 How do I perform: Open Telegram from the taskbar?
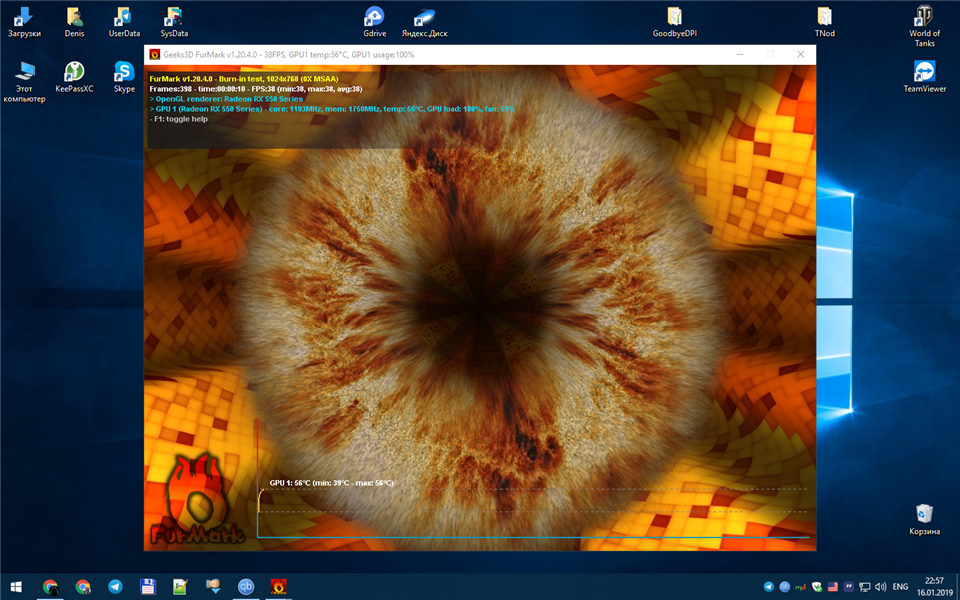point(115,587)
